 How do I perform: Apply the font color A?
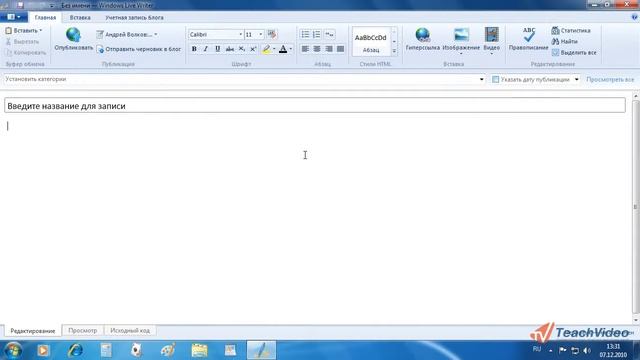pos(283,49)
